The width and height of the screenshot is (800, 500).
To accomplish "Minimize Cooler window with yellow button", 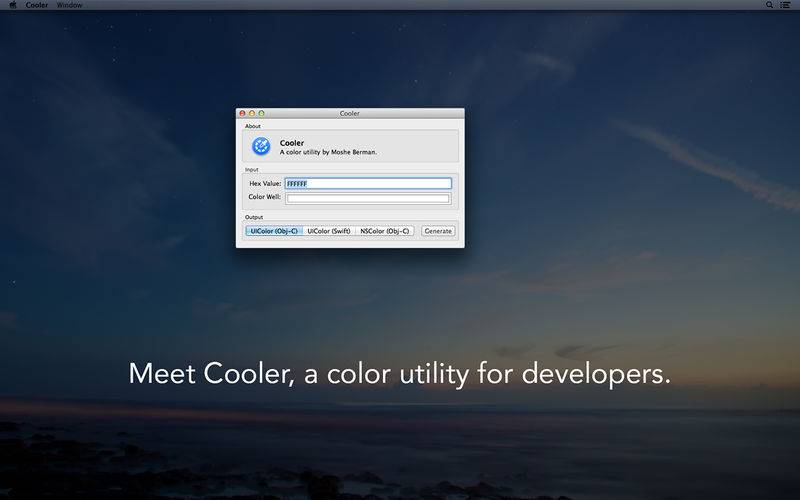I will (252, 113).
